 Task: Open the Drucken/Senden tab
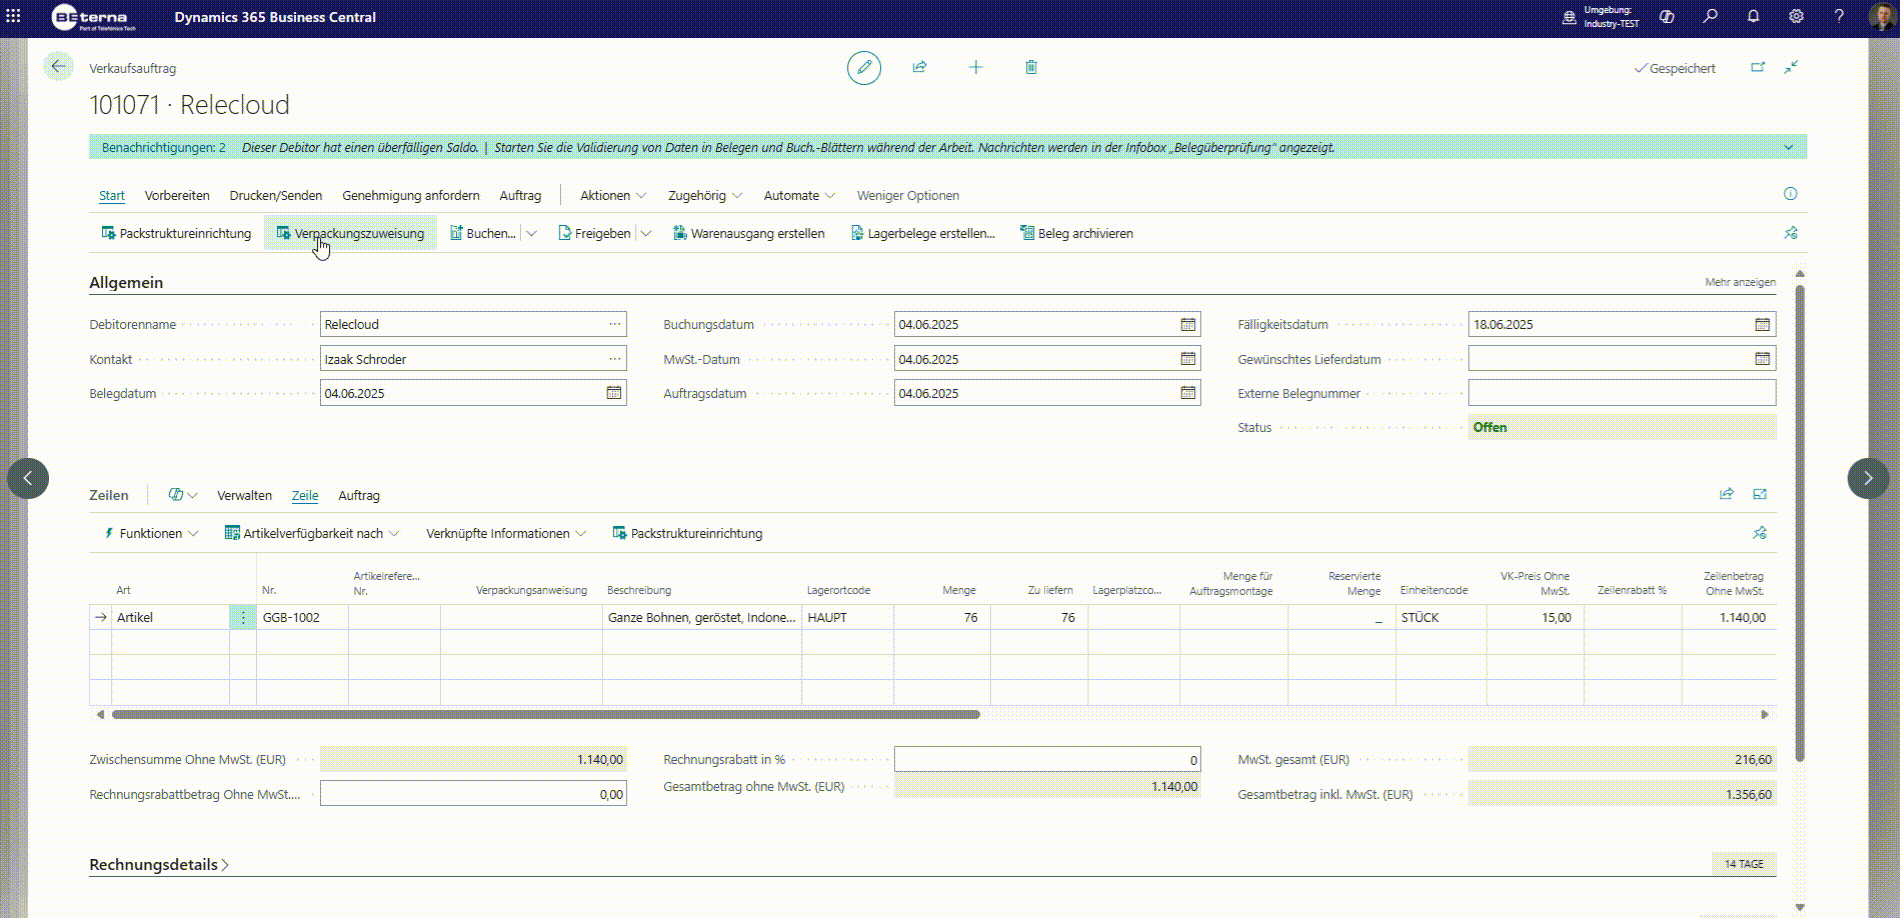(x=276, y=195)
